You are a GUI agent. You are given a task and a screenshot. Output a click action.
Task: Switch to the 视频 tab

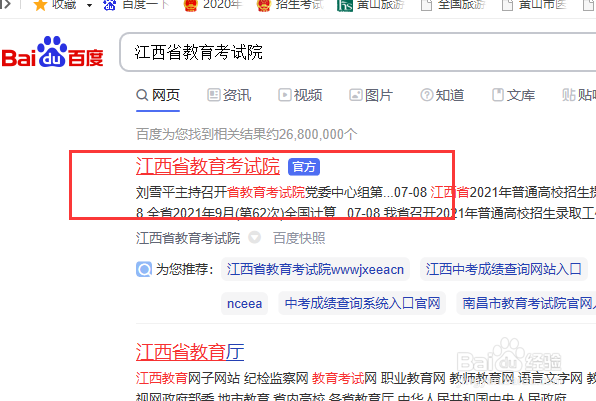pyautogui.click(x=300, y=95)
